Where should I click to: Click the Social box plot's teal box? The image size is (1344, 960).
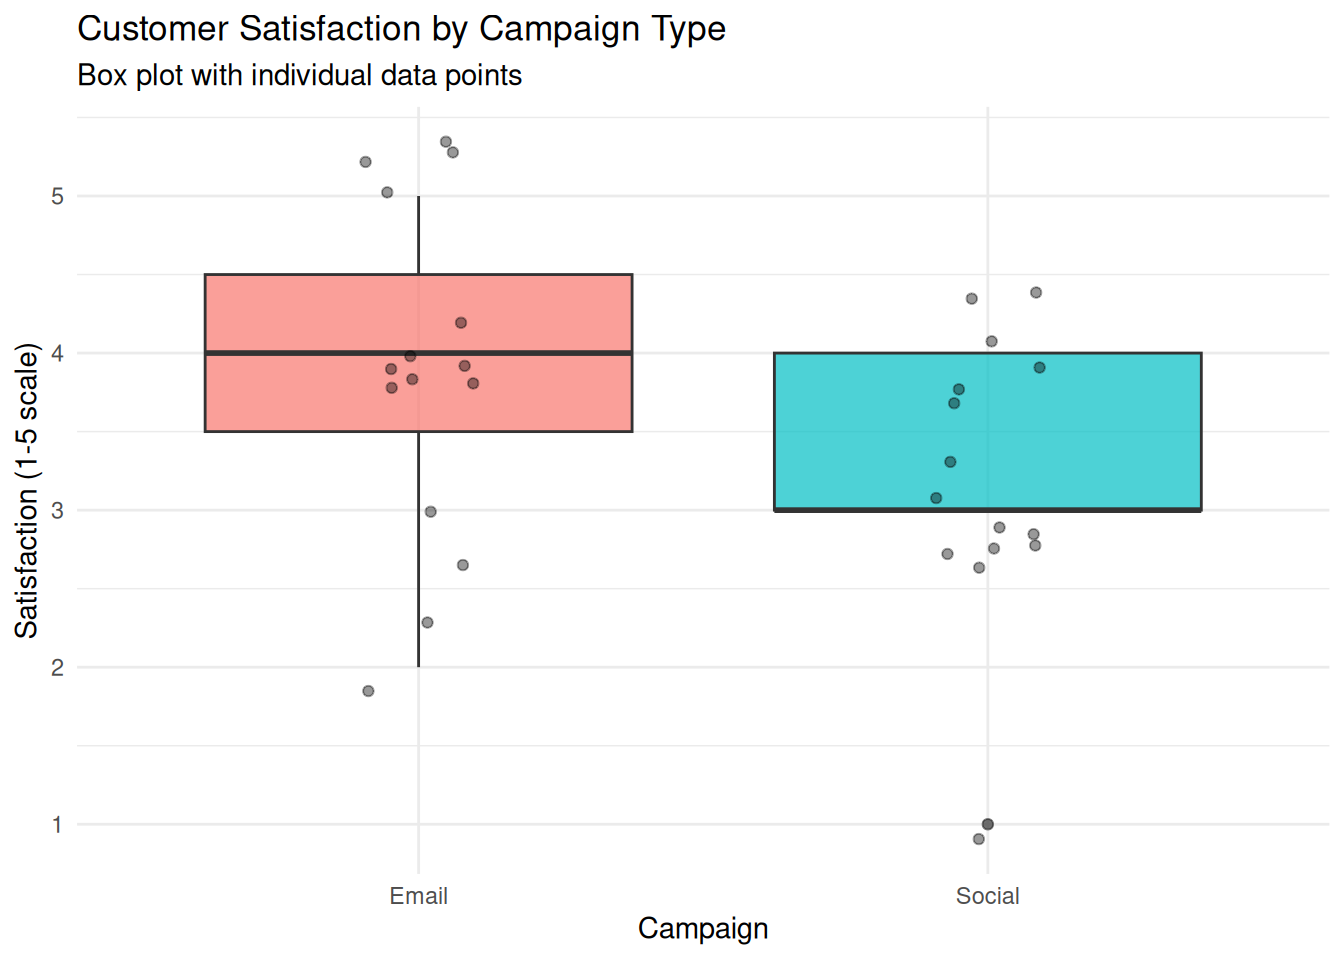[987, 431]
